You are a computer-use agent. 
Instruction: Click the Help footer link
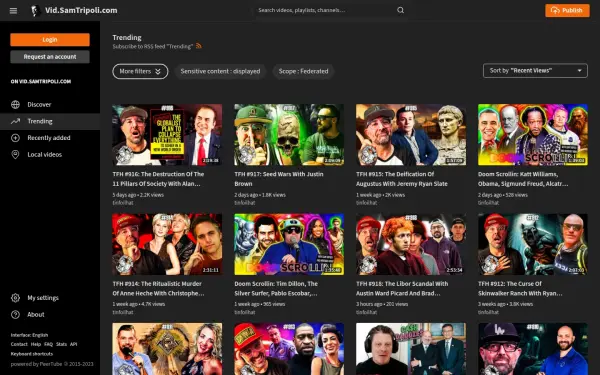point(36,344)
